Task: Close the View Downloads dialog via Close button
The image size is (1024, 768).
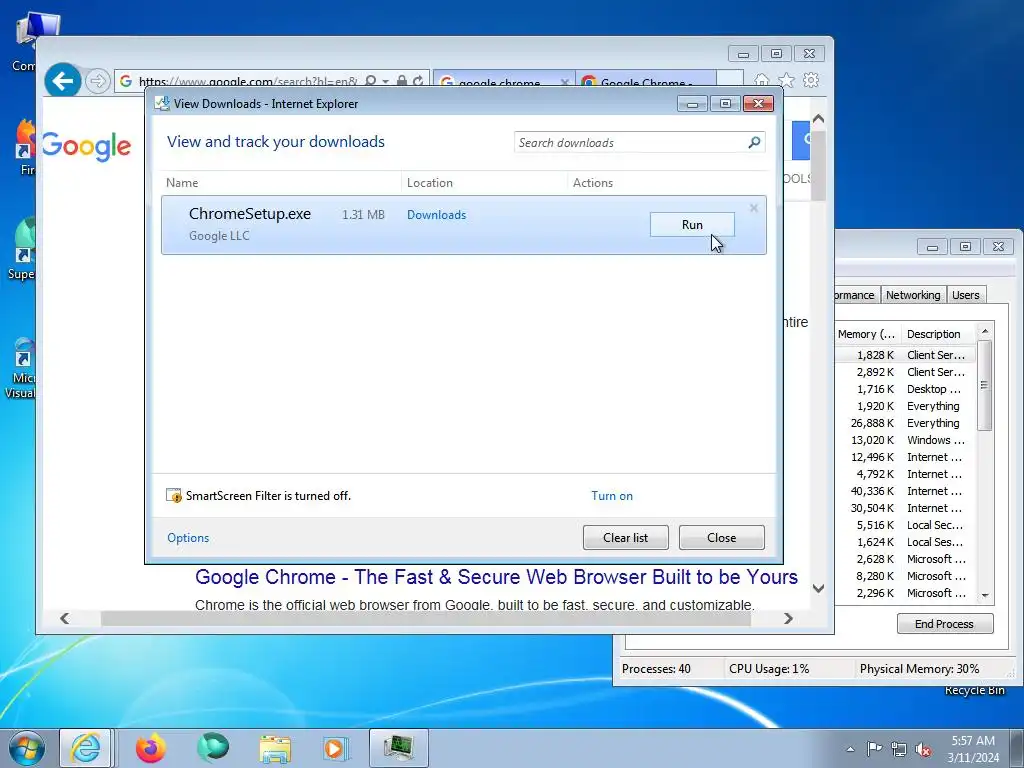Action: point(722,537)
